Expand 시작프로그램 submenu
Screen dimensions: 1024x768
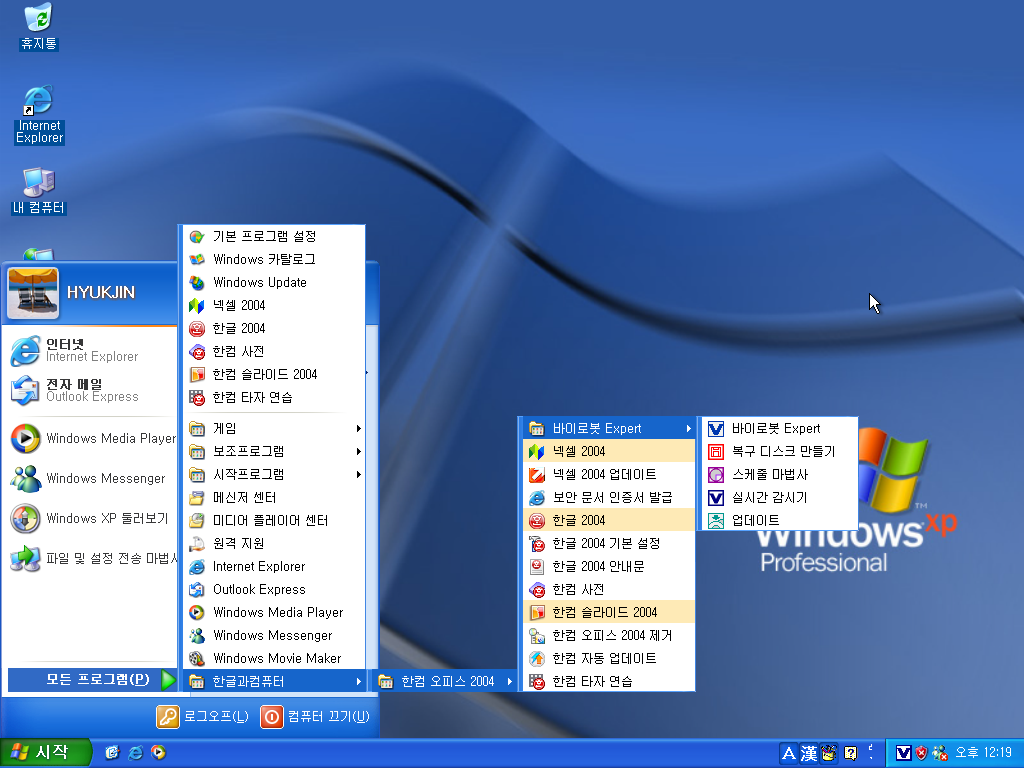coord(272,475)
